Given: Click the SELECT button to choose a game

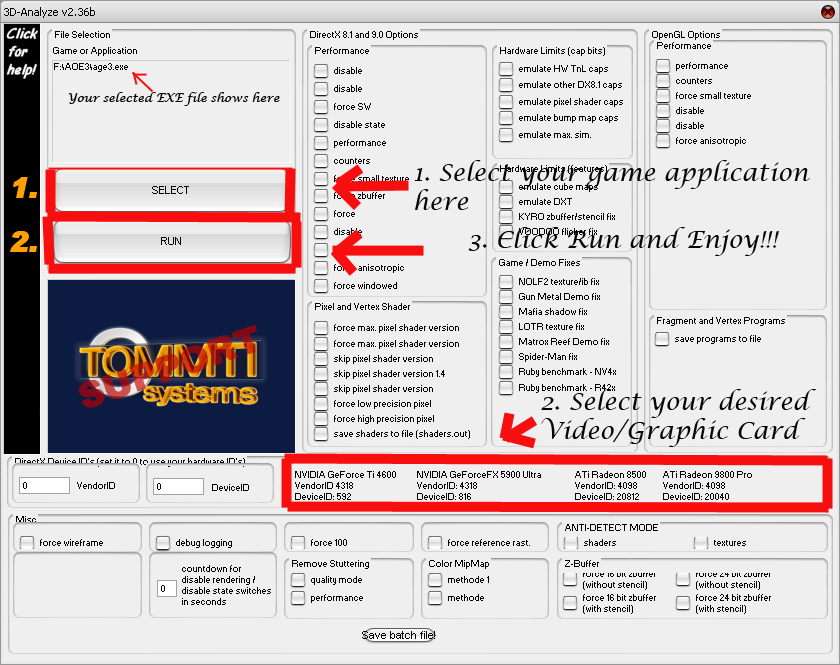Looking at the screenshot, I should pos(170,190).
